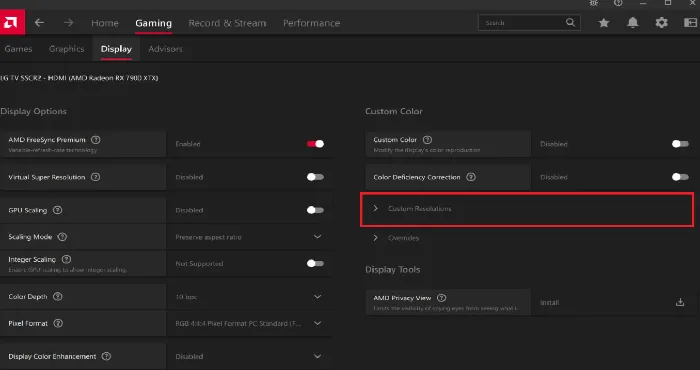Go forward with the right arrow
The image size is (700, 370).
[x=68, y=22]
